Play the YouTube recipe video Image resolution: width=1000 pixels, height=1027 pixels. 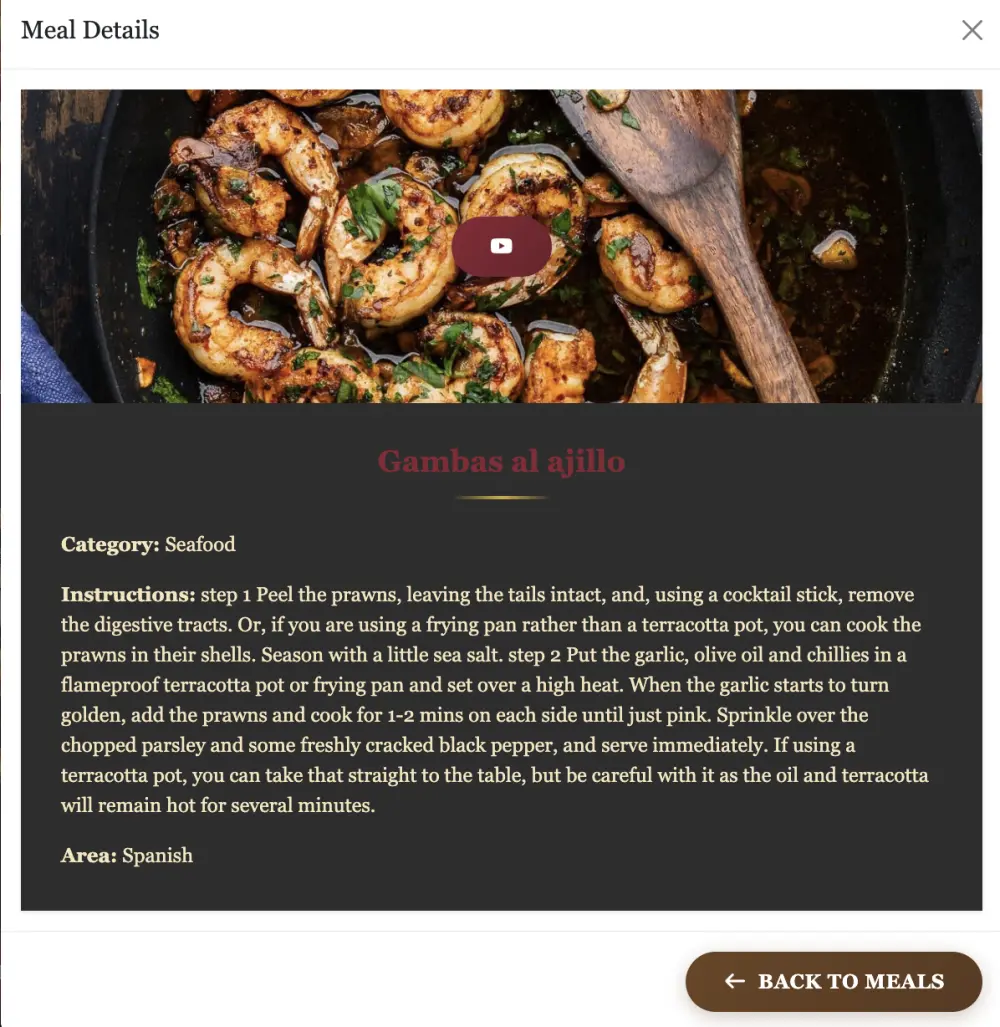tap(501, 246)
